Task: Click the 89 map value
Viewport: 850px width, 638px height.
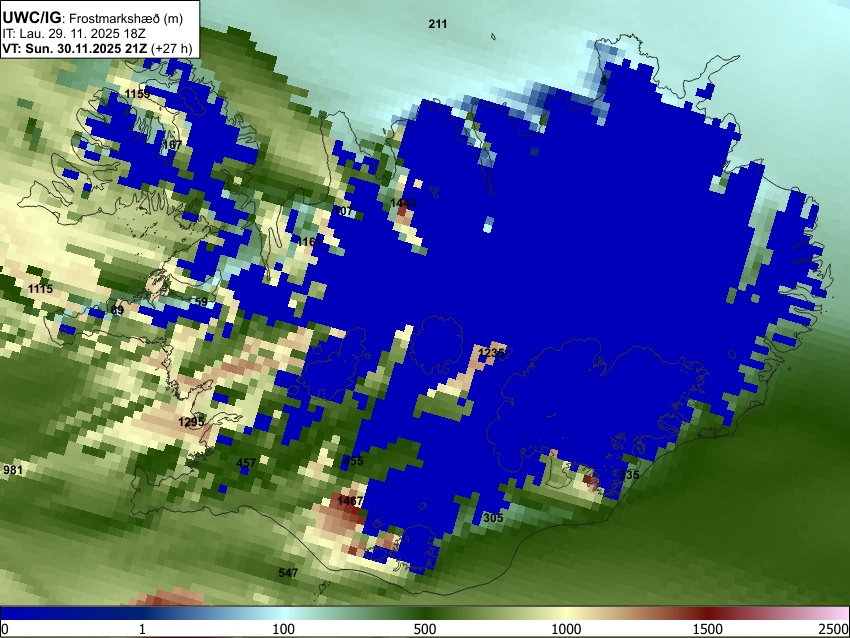Action: click(x=117, y=311)
